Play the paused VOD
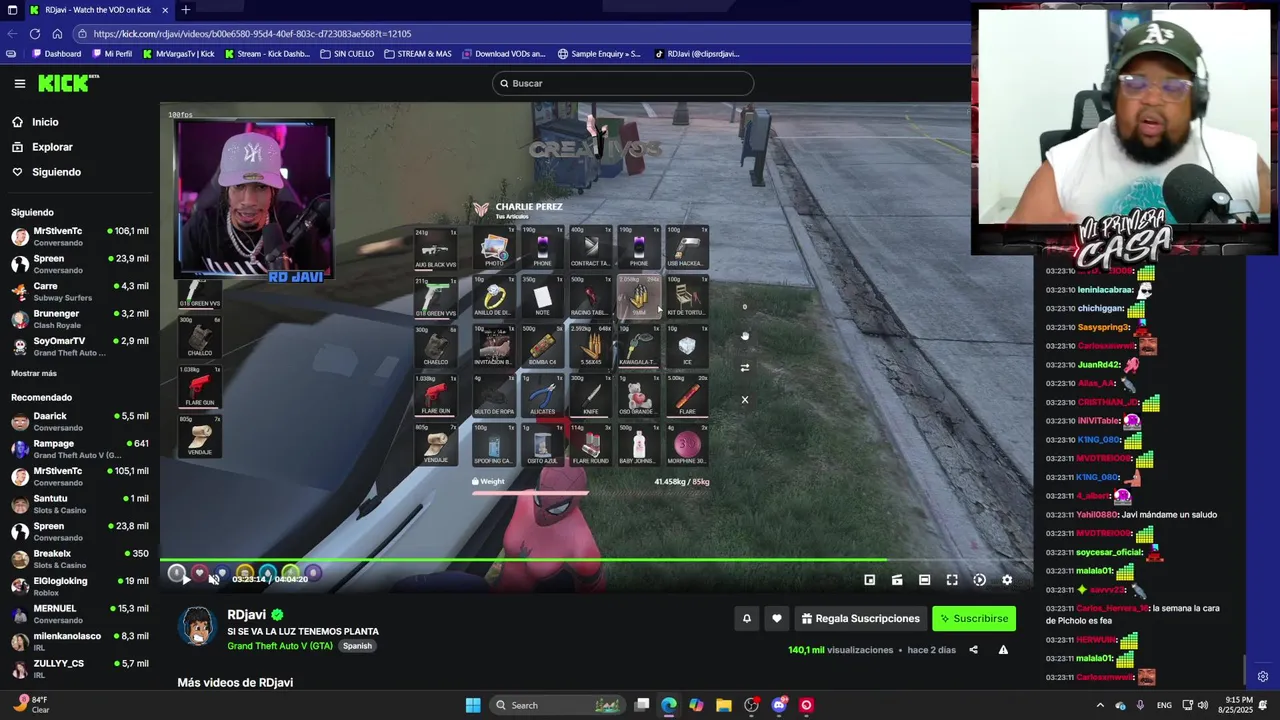 pos(186,579)
